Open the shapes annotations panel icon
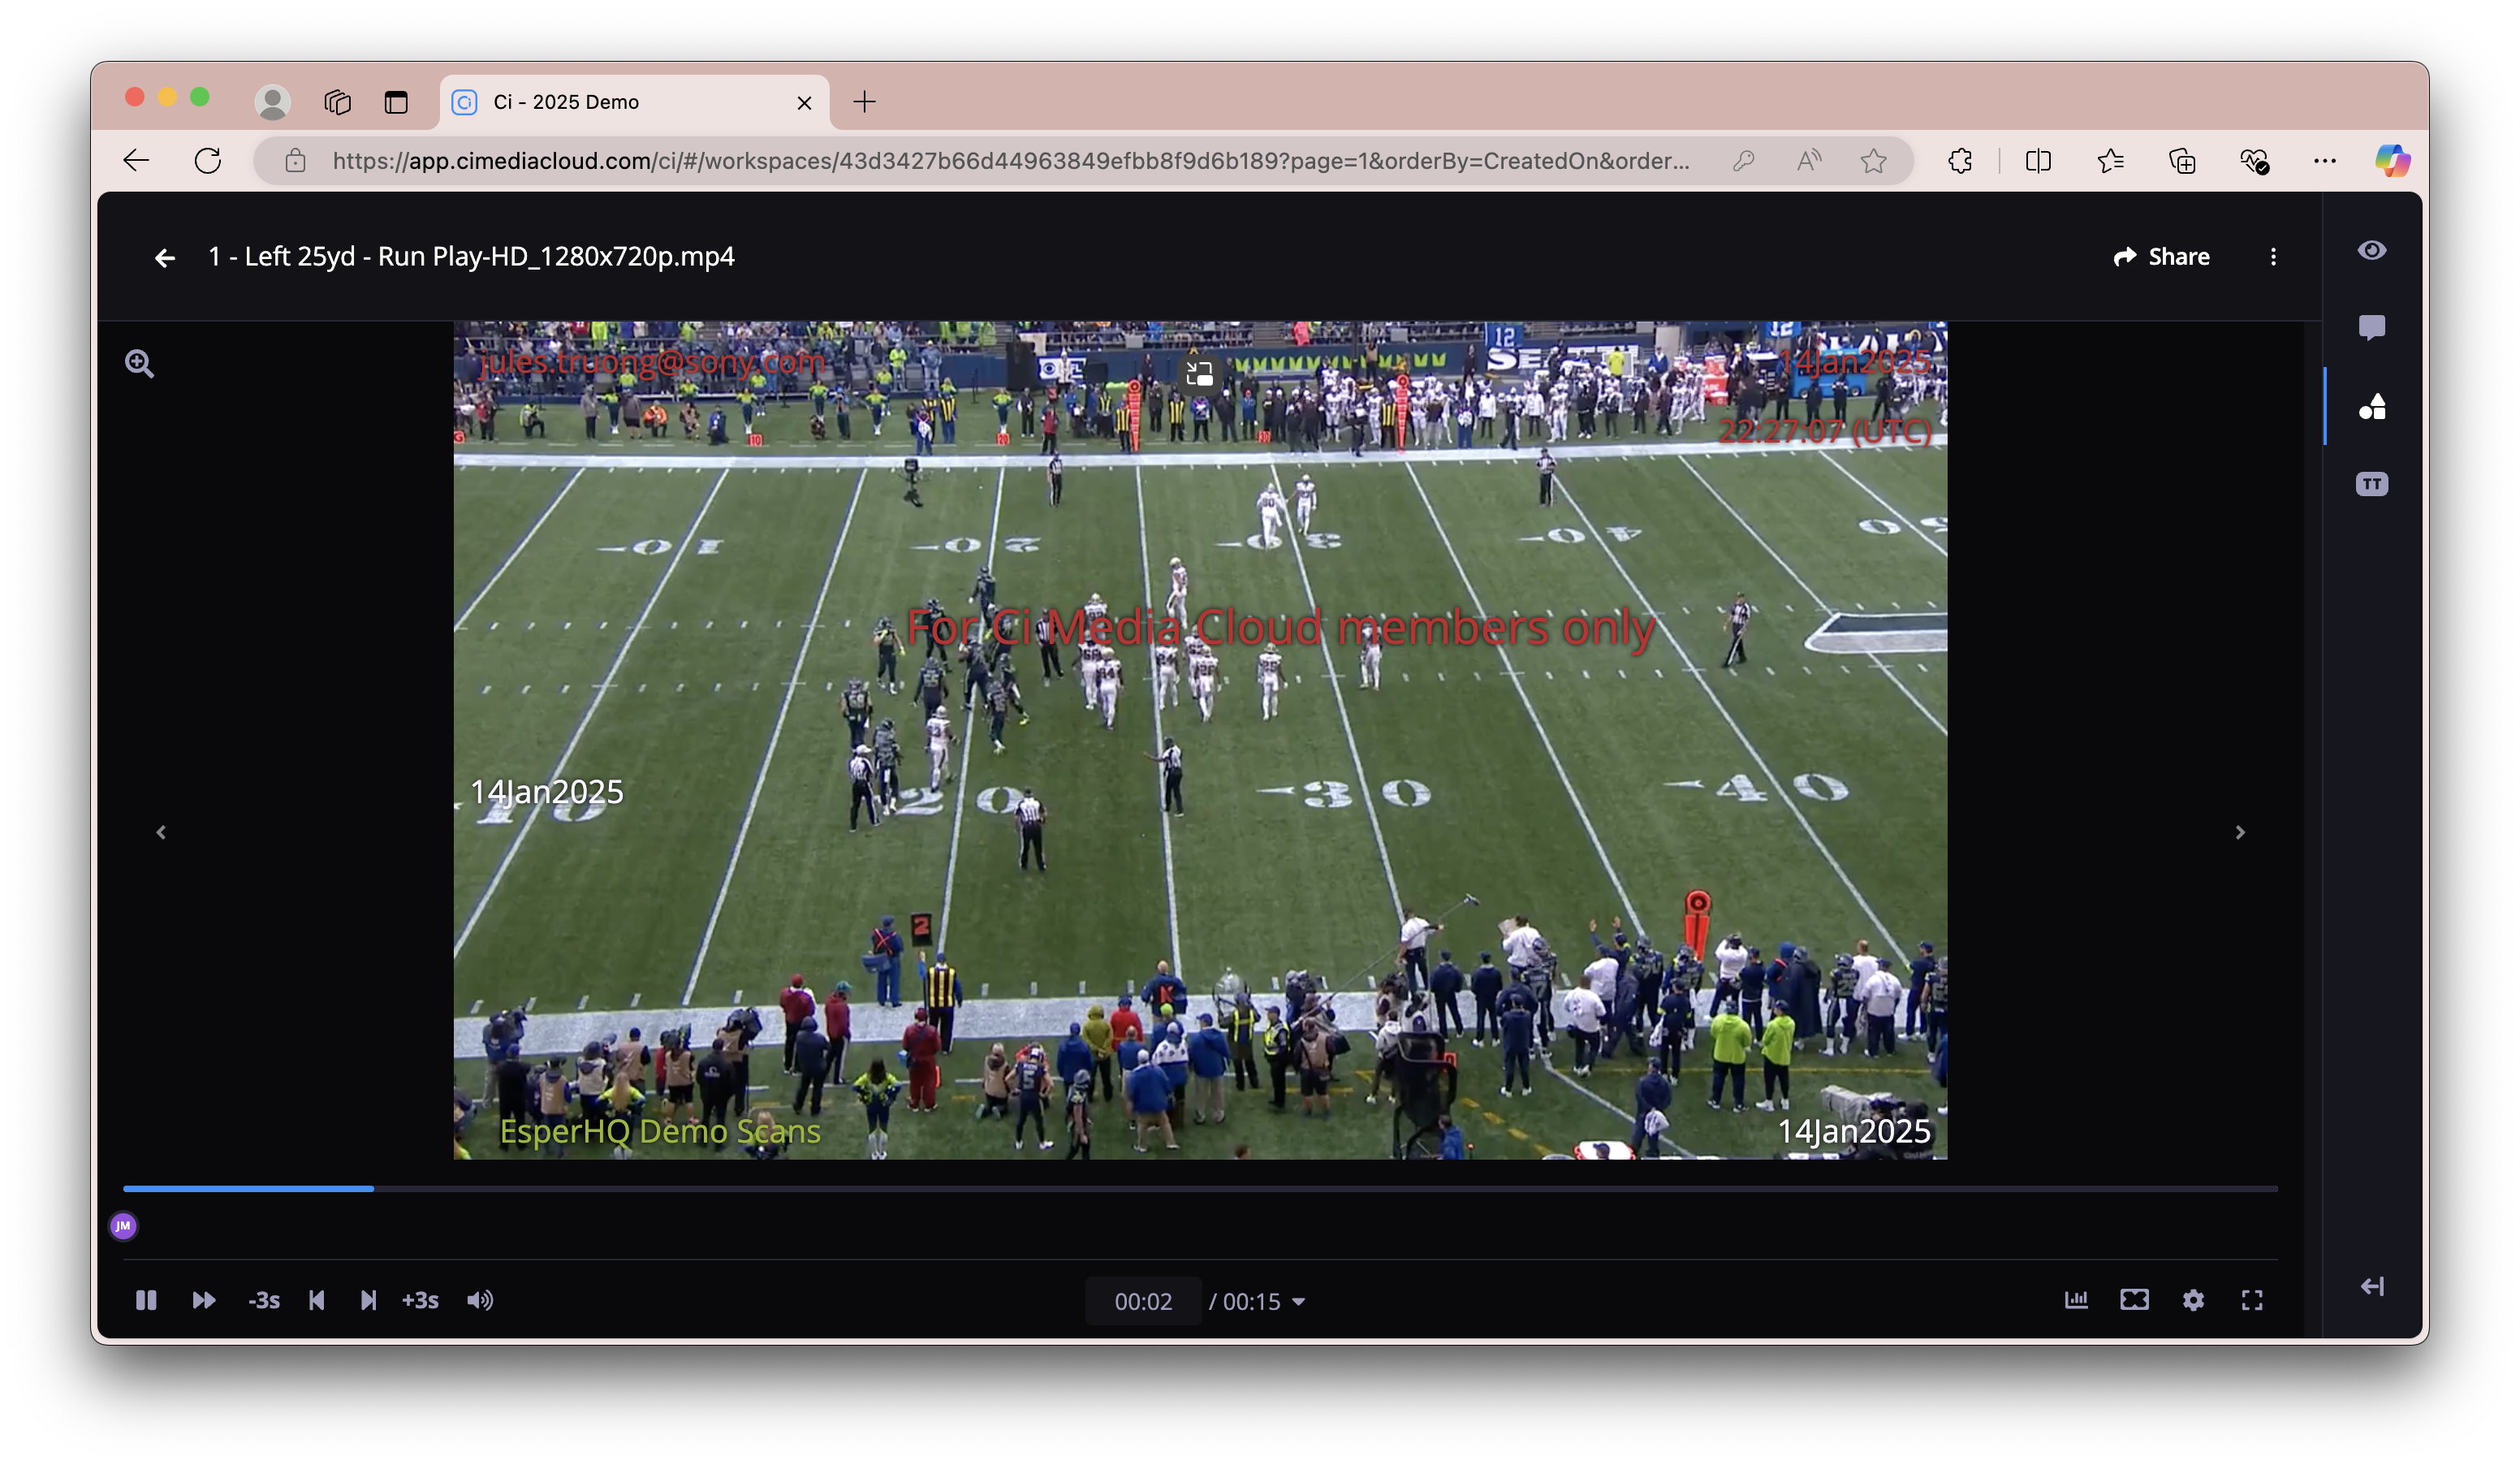Screen dimensions: 2520x1465 (2371, 406)
